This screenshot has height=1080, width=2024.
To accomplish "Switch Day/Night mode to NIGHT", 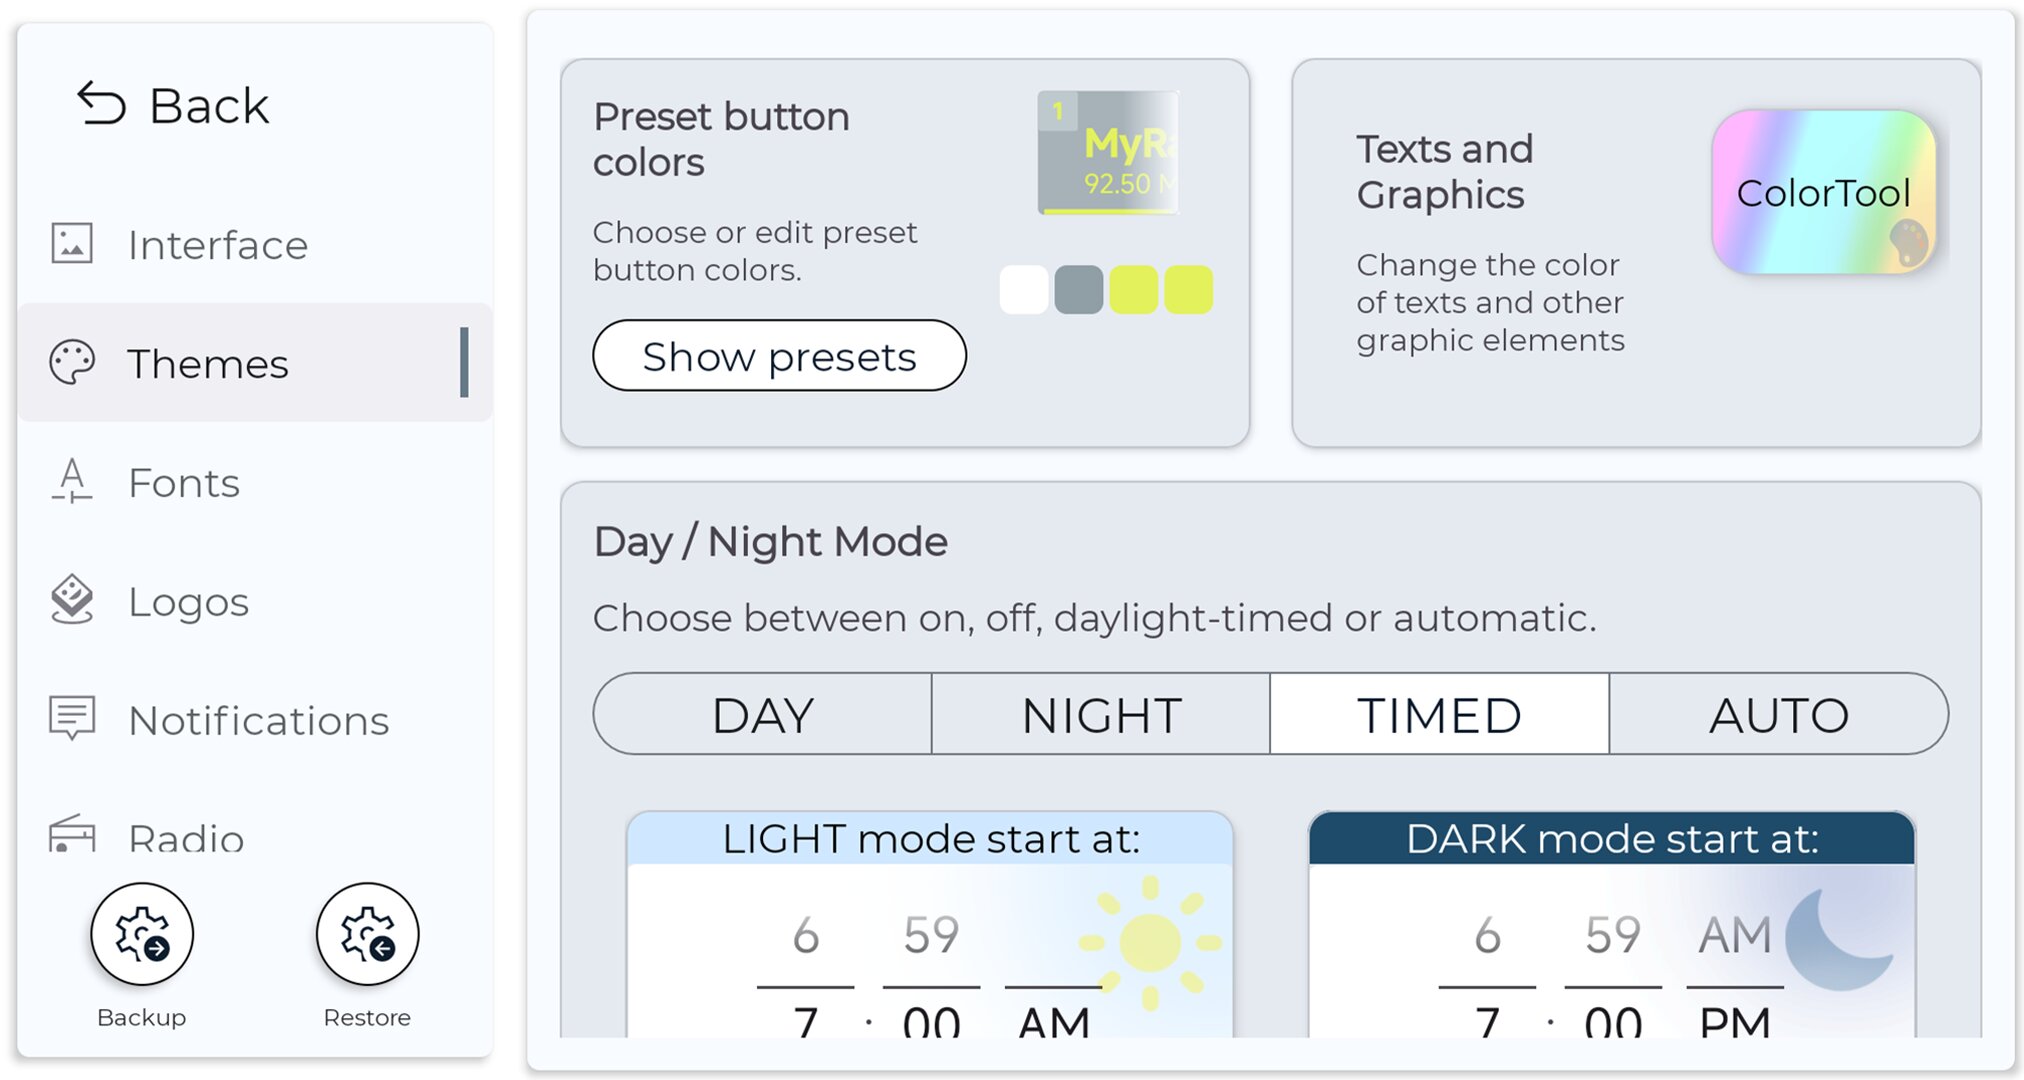I will [x=1101, y=714].
